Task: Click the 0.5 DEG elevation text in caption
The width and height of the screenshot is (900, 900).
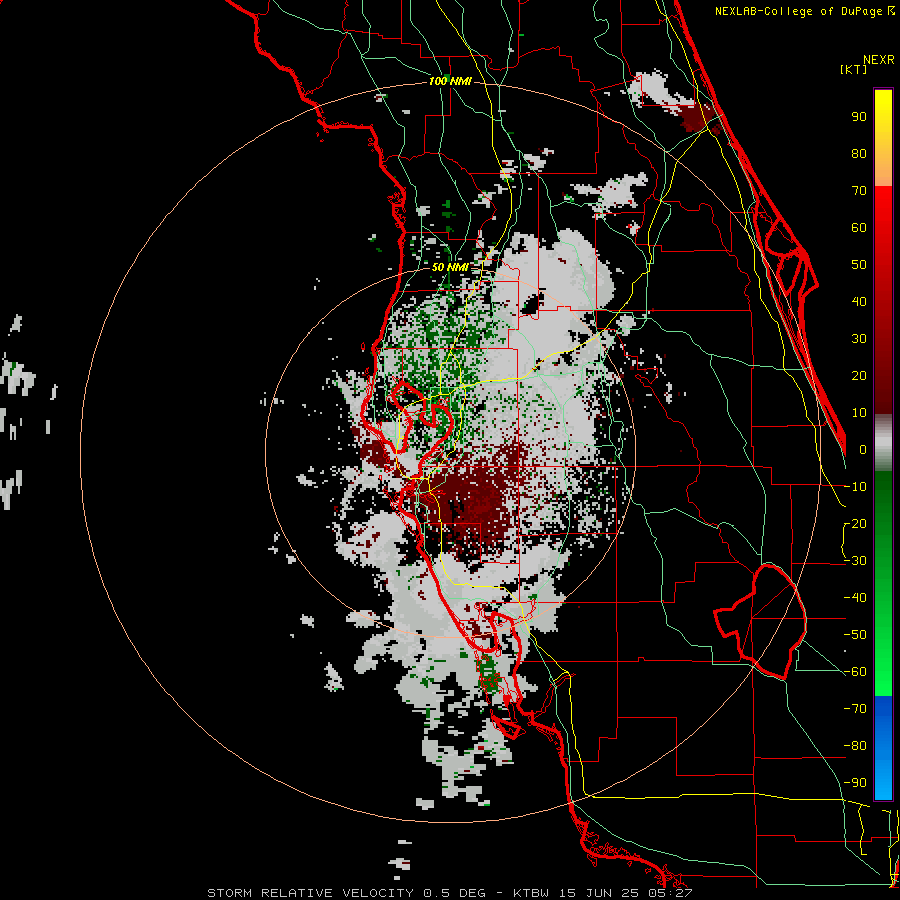Action: pyautogui.click(x=455, y=893)
